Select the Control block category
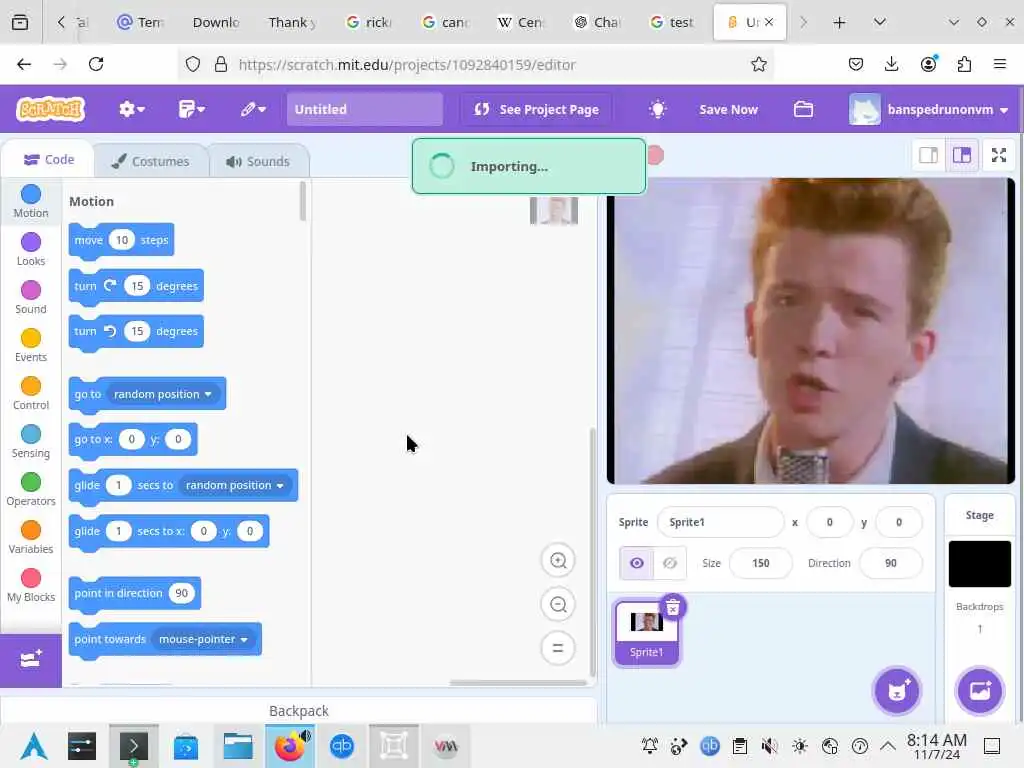 coord(31,393)
